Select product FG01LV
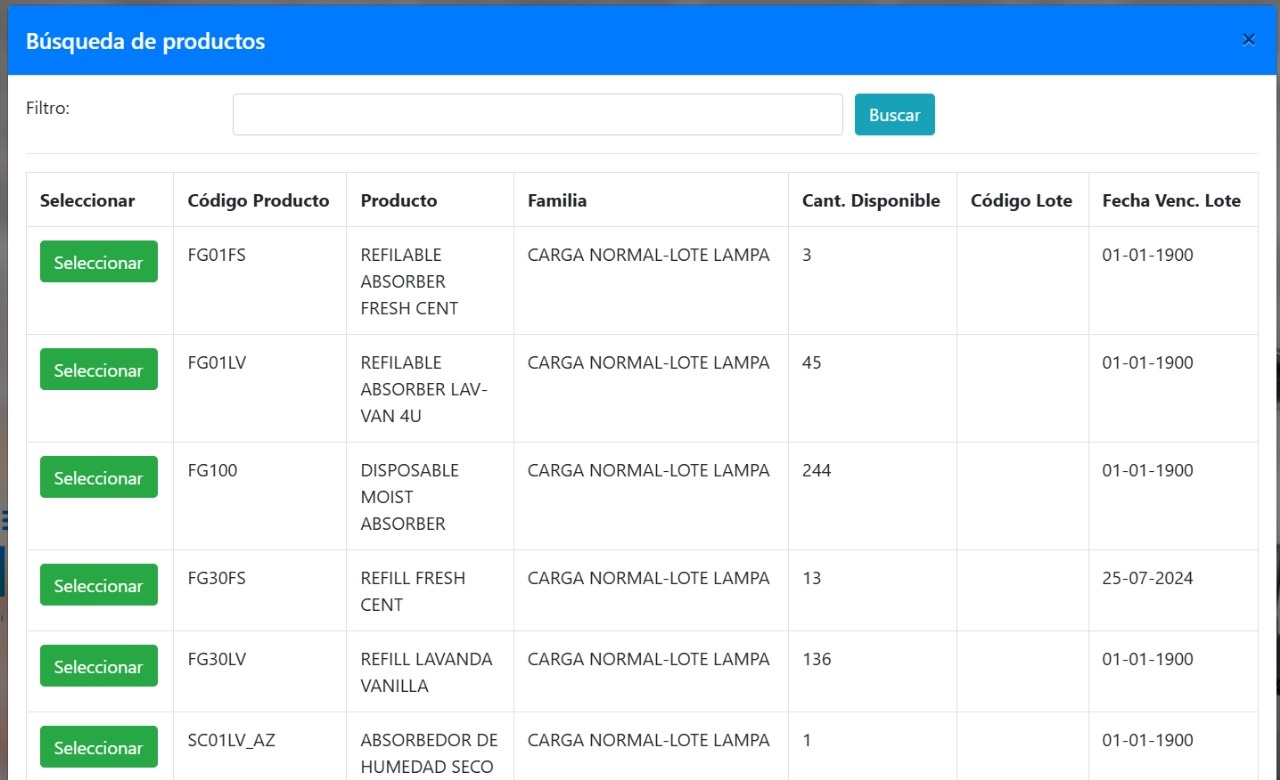1280x780 pixels. pos(99,370)
